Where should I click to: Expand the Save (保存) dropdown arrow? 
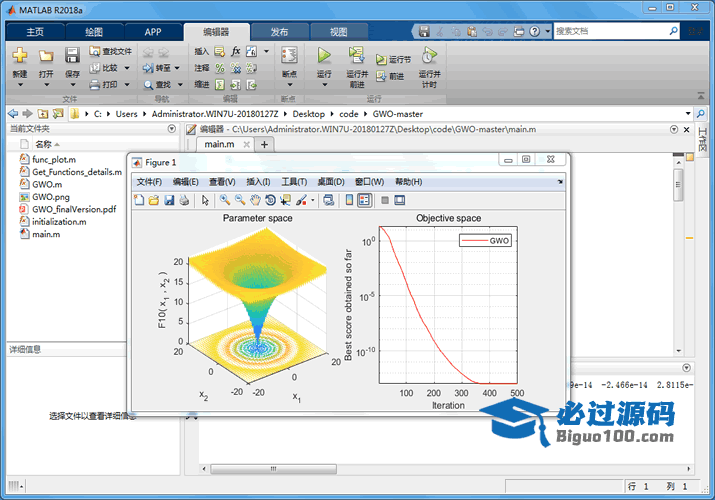(73, 85)
